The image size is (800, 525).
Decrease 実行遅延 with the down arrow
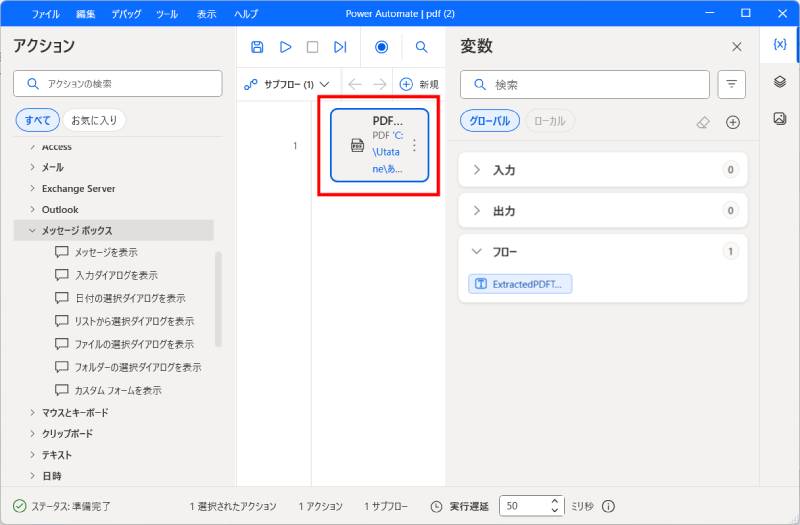[x=555, y=511]
